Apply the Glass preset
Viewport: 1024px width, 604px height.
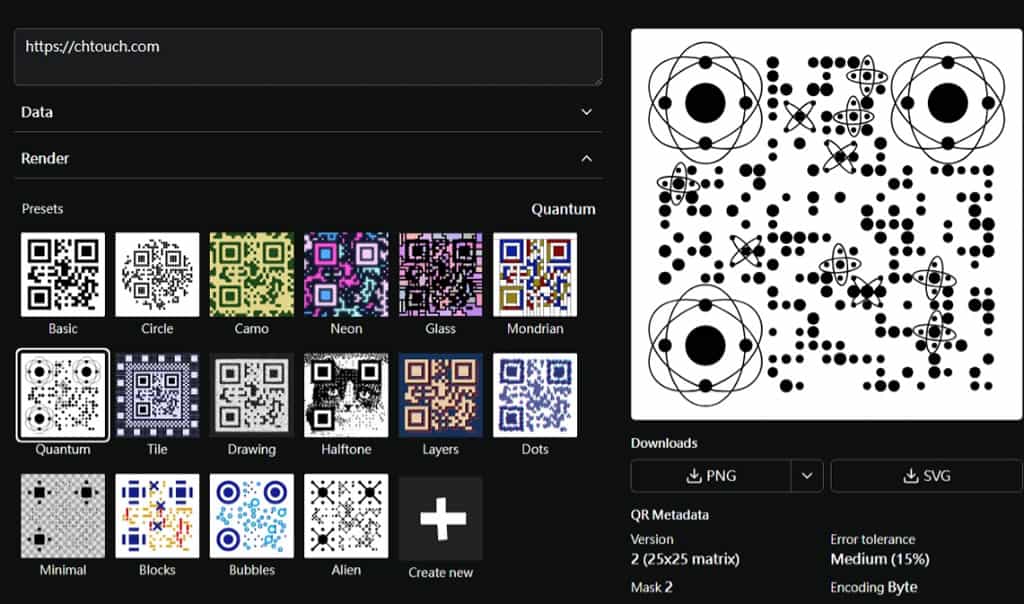pos(441,274)
